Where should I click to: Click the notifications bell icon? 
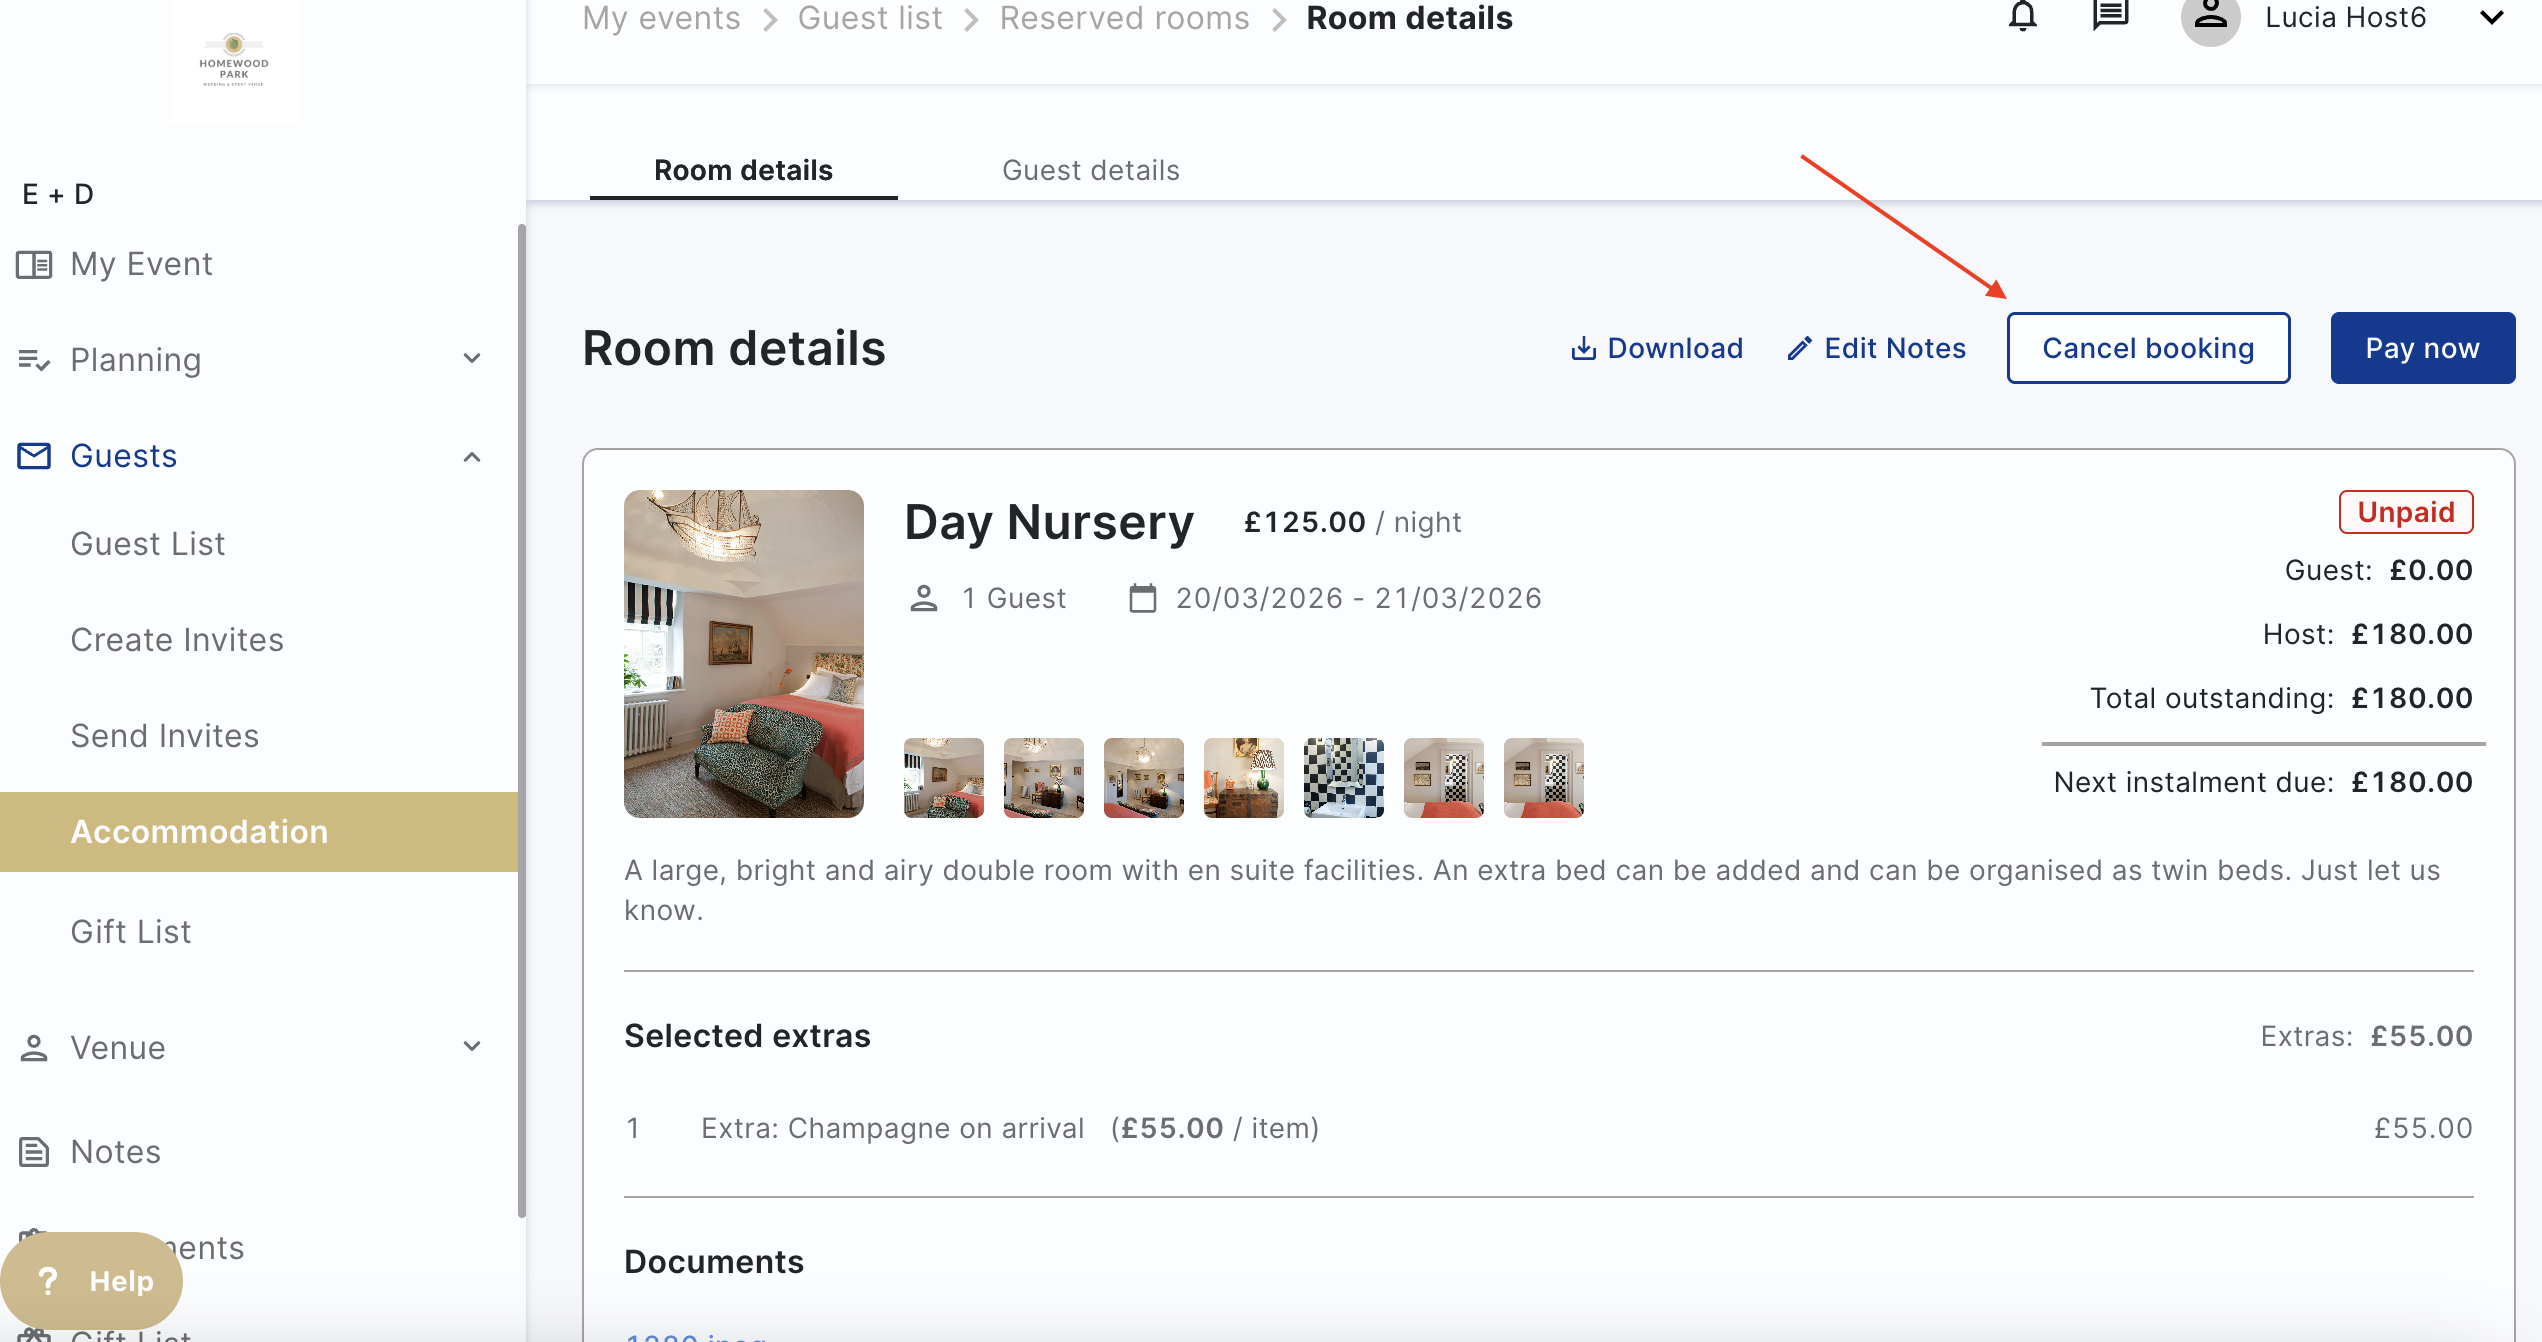click(2022, 17)
